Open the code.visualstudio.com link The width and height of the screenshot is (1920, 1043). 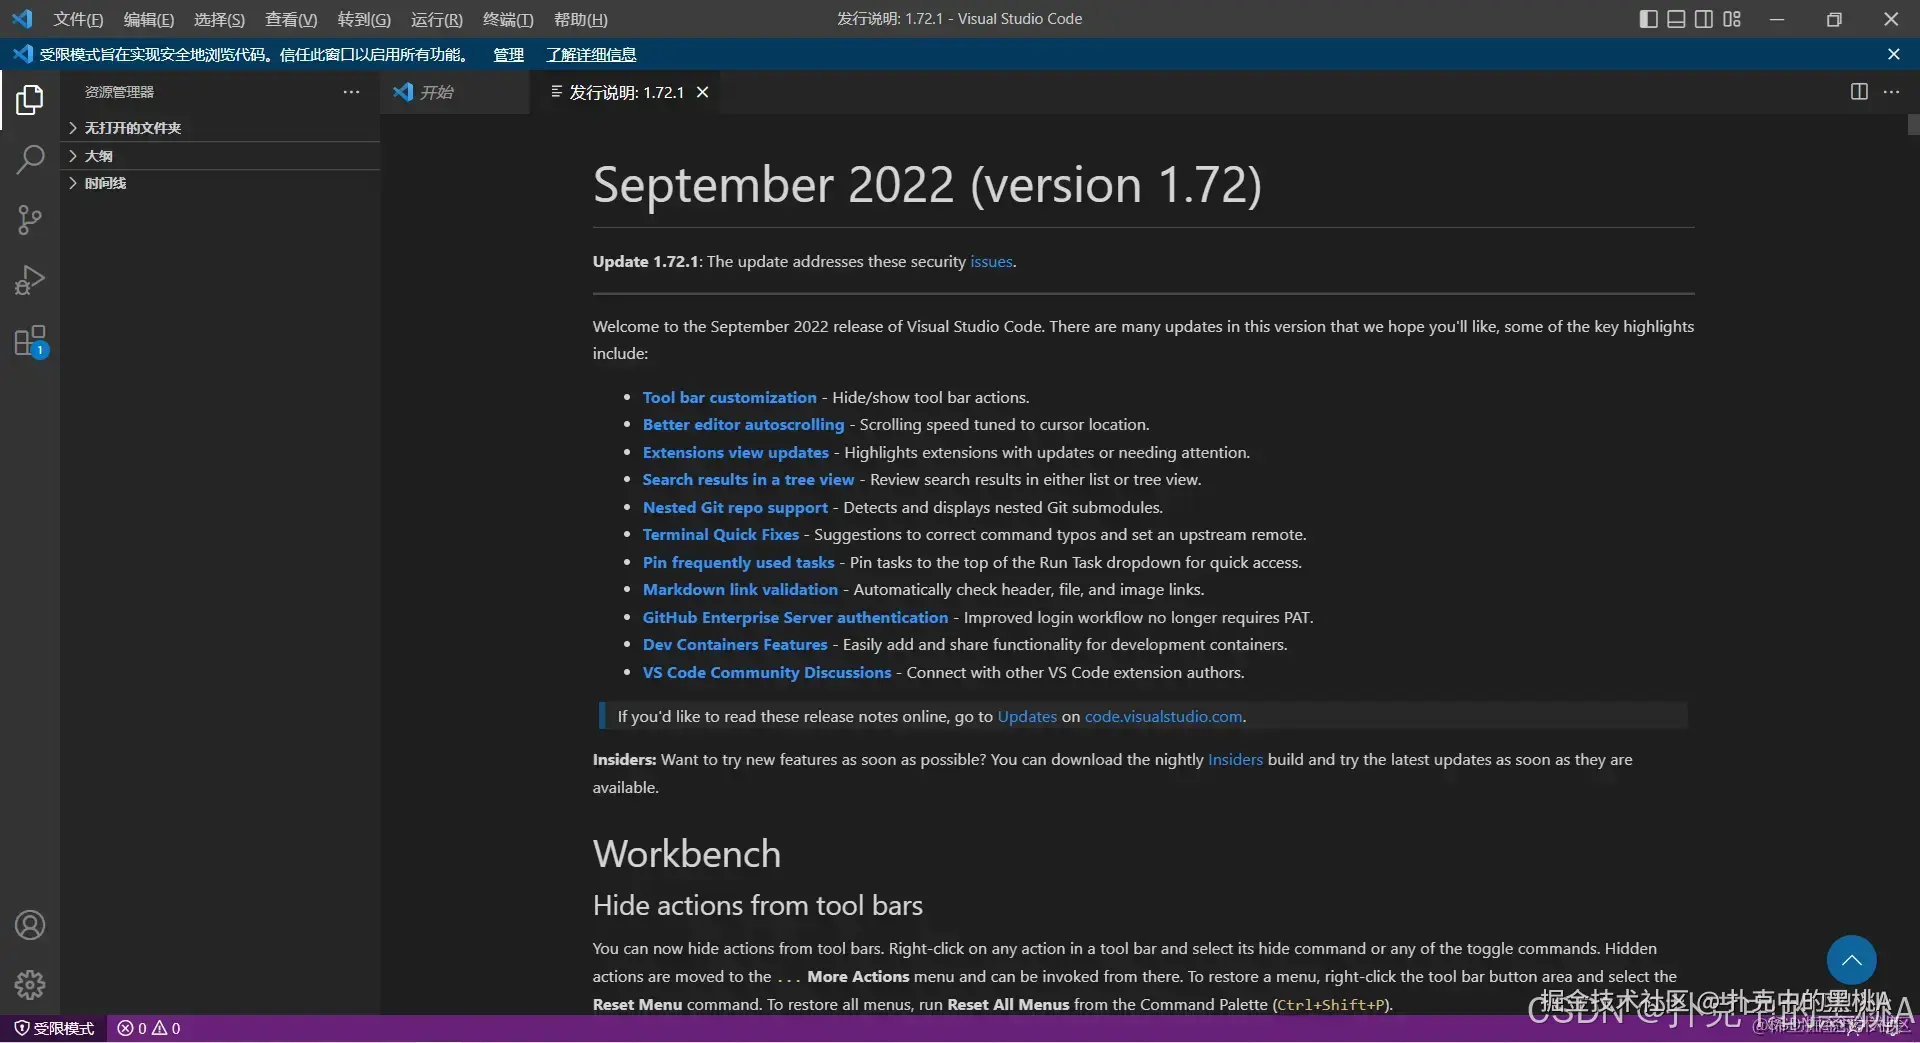(1163, 716)
